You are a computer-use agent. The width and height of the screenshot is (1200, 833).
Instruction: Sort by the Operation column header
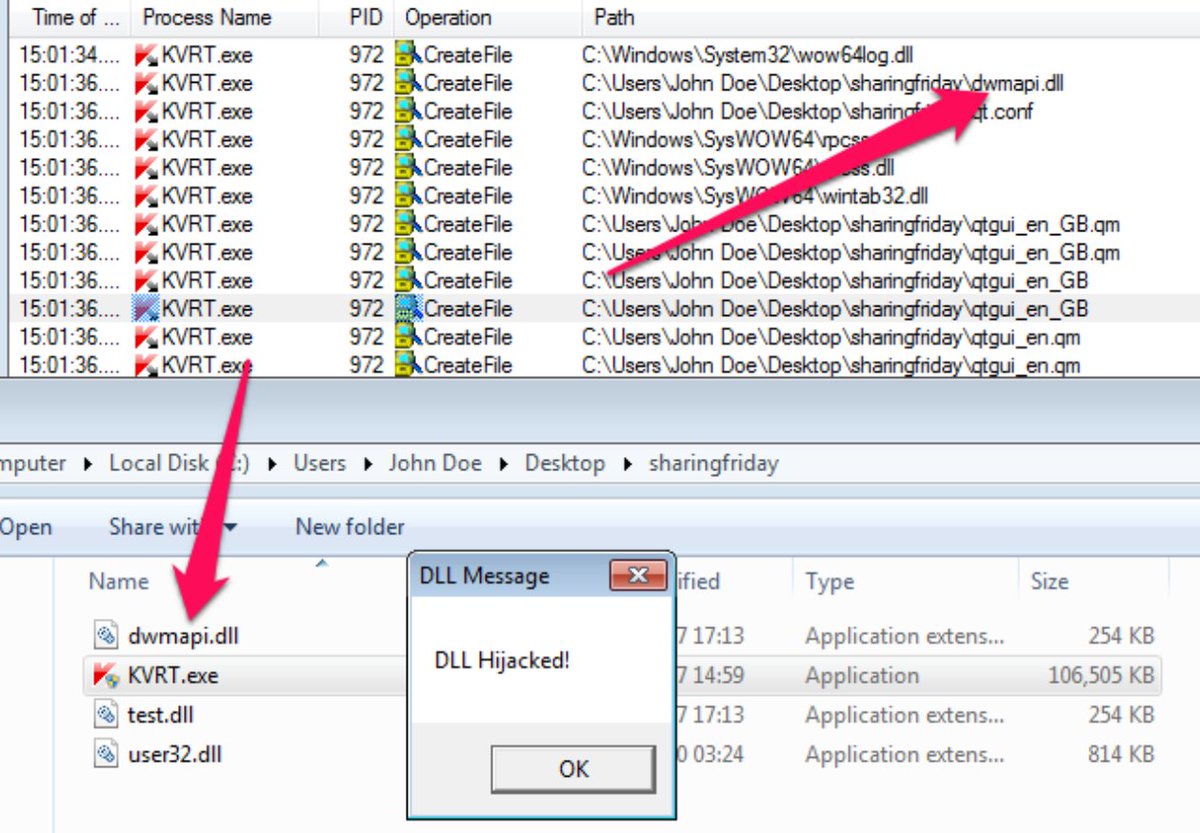pos(487,17)
